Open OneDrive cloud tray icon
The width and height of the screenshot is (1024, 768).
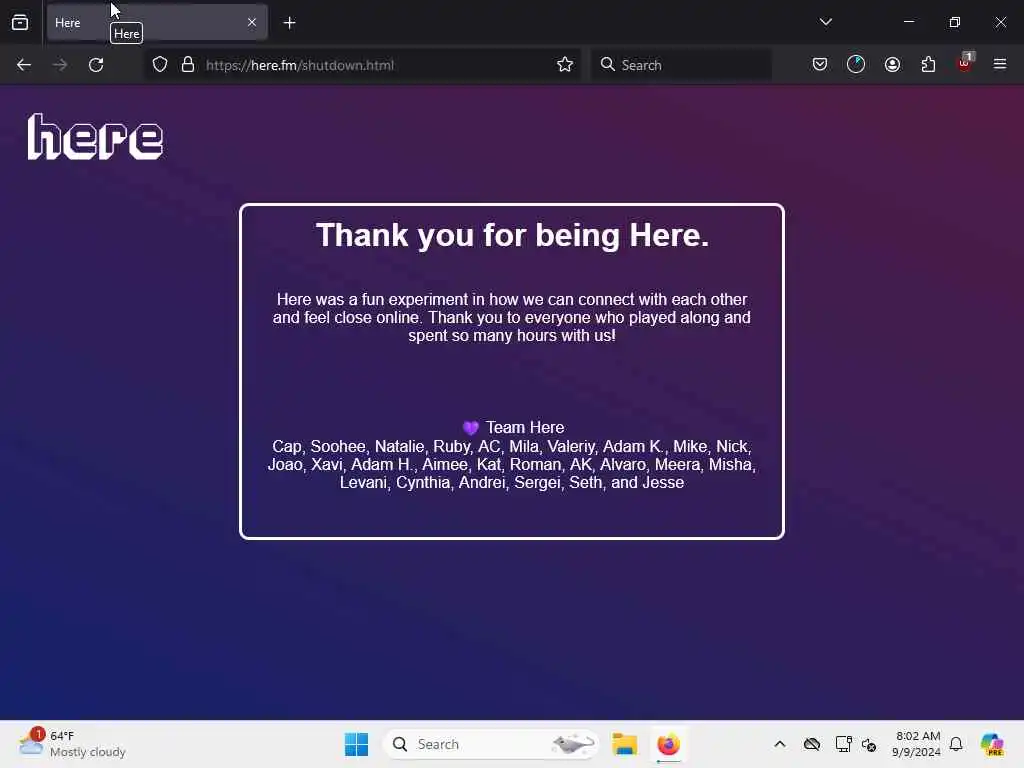point(812,744)
